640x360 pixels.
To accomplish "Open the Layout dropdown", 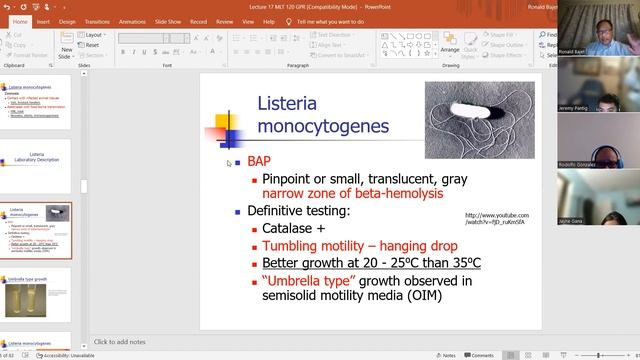I will (x=92, y=35).
